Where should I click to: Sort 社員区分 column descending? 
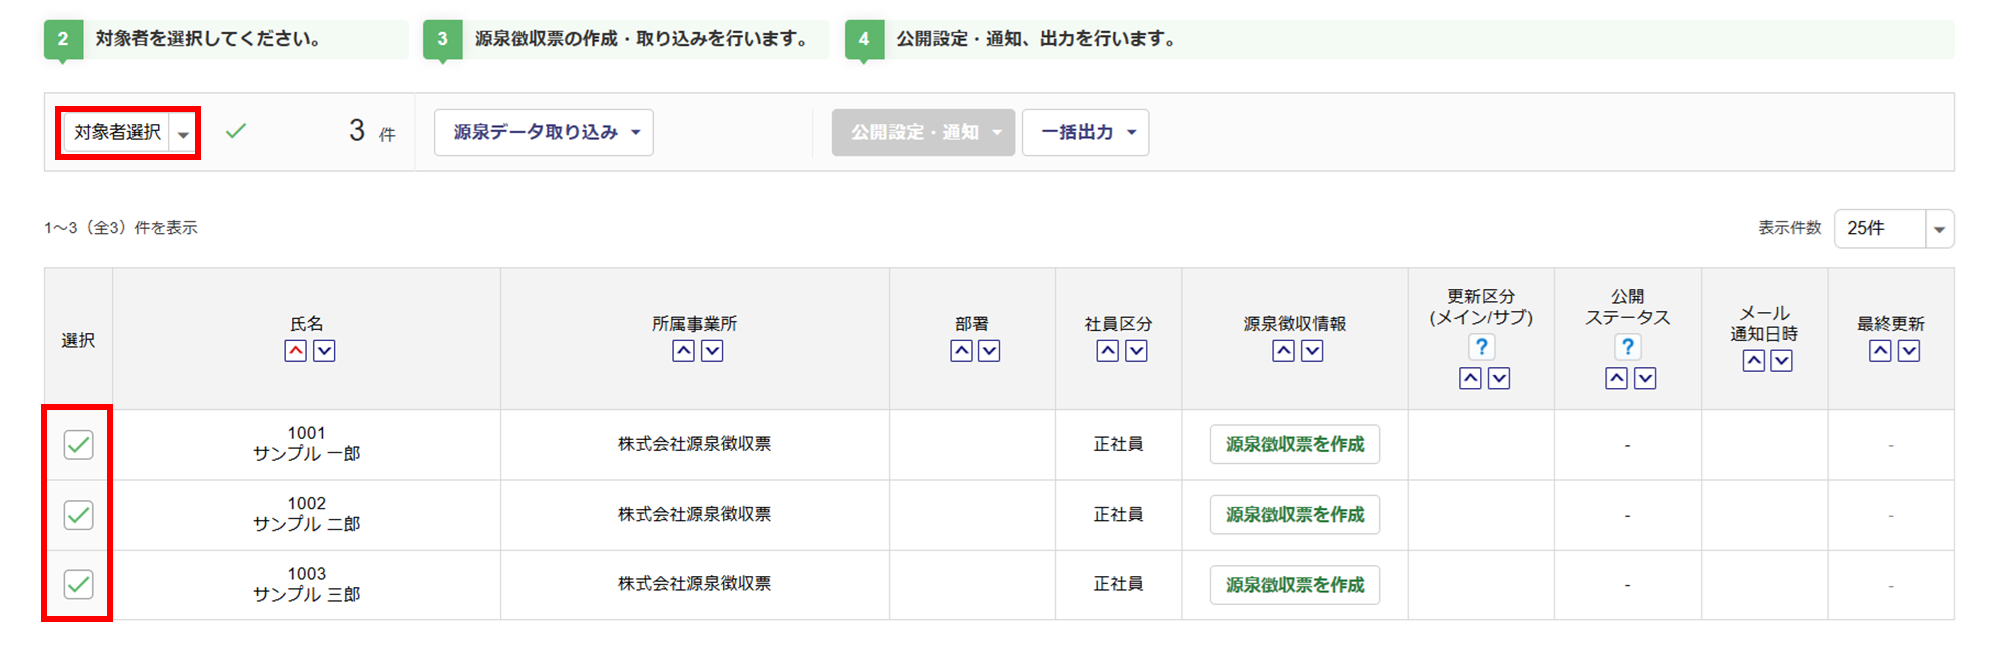click(x=1136, y=351)
